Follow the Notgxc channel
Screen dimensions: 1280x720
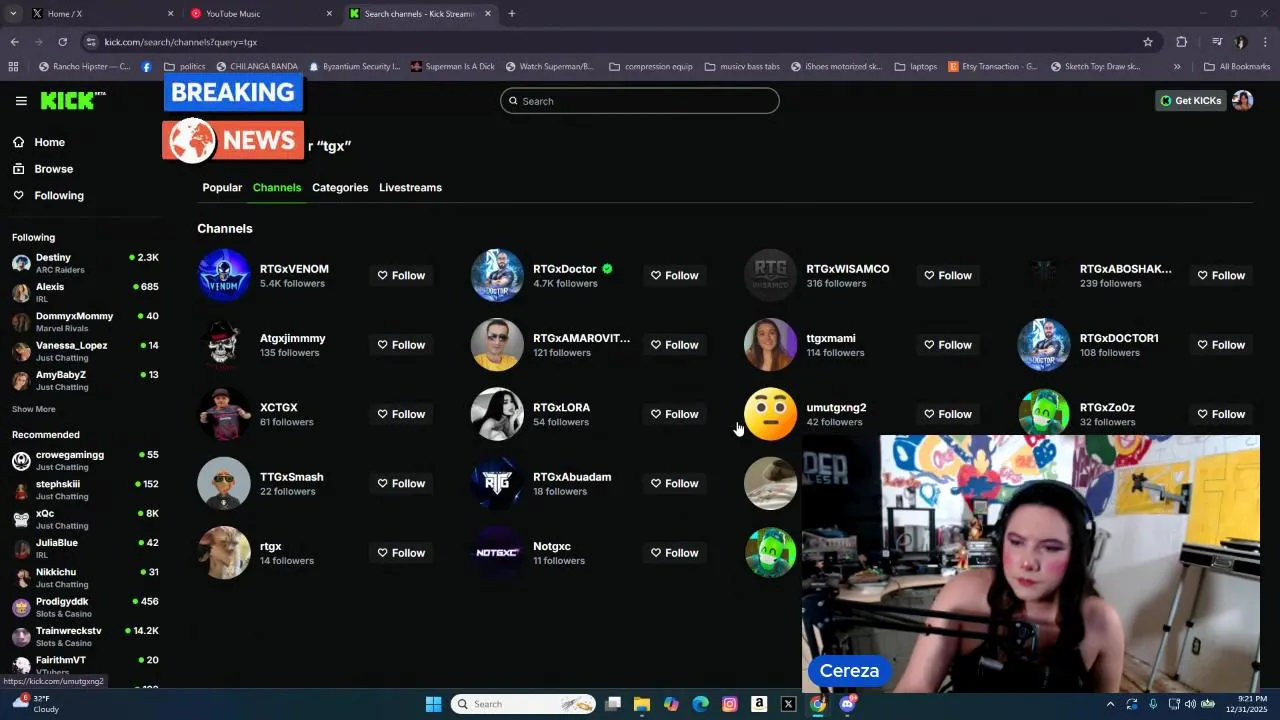tap(674, 552)
